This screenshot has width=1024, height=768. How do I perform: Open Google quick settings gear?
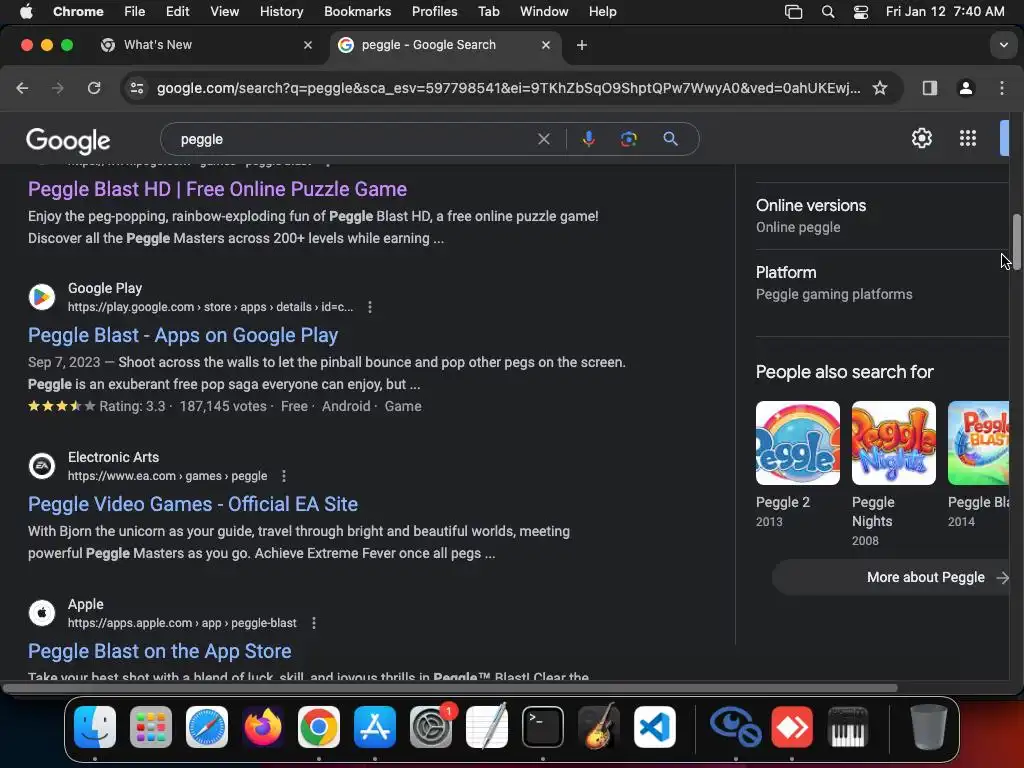pyautogui.click(x=921, y=138)
